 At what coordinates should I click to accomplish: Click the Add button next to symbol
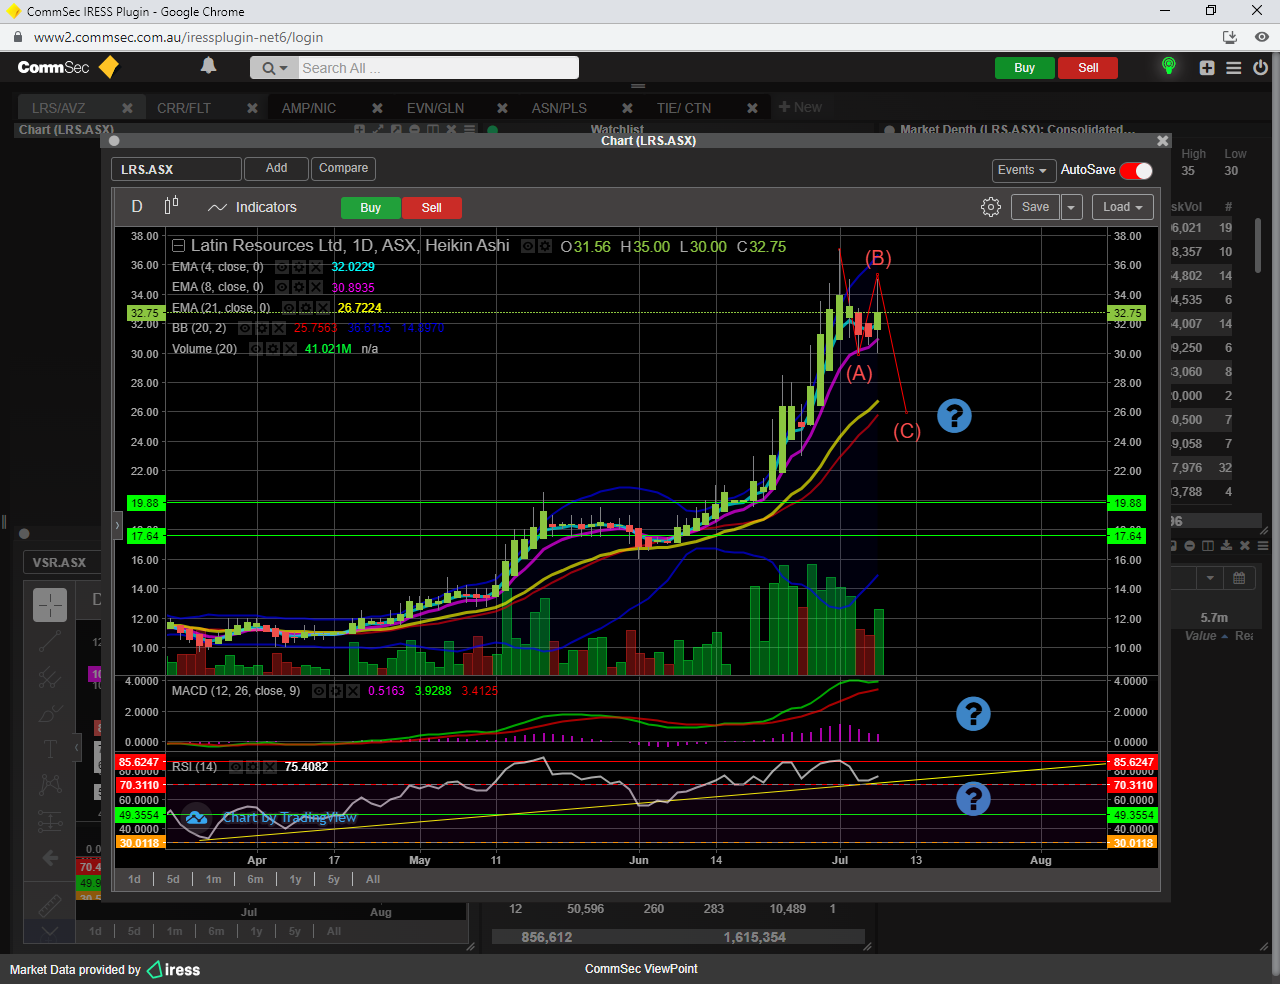[x=276, y=168]
